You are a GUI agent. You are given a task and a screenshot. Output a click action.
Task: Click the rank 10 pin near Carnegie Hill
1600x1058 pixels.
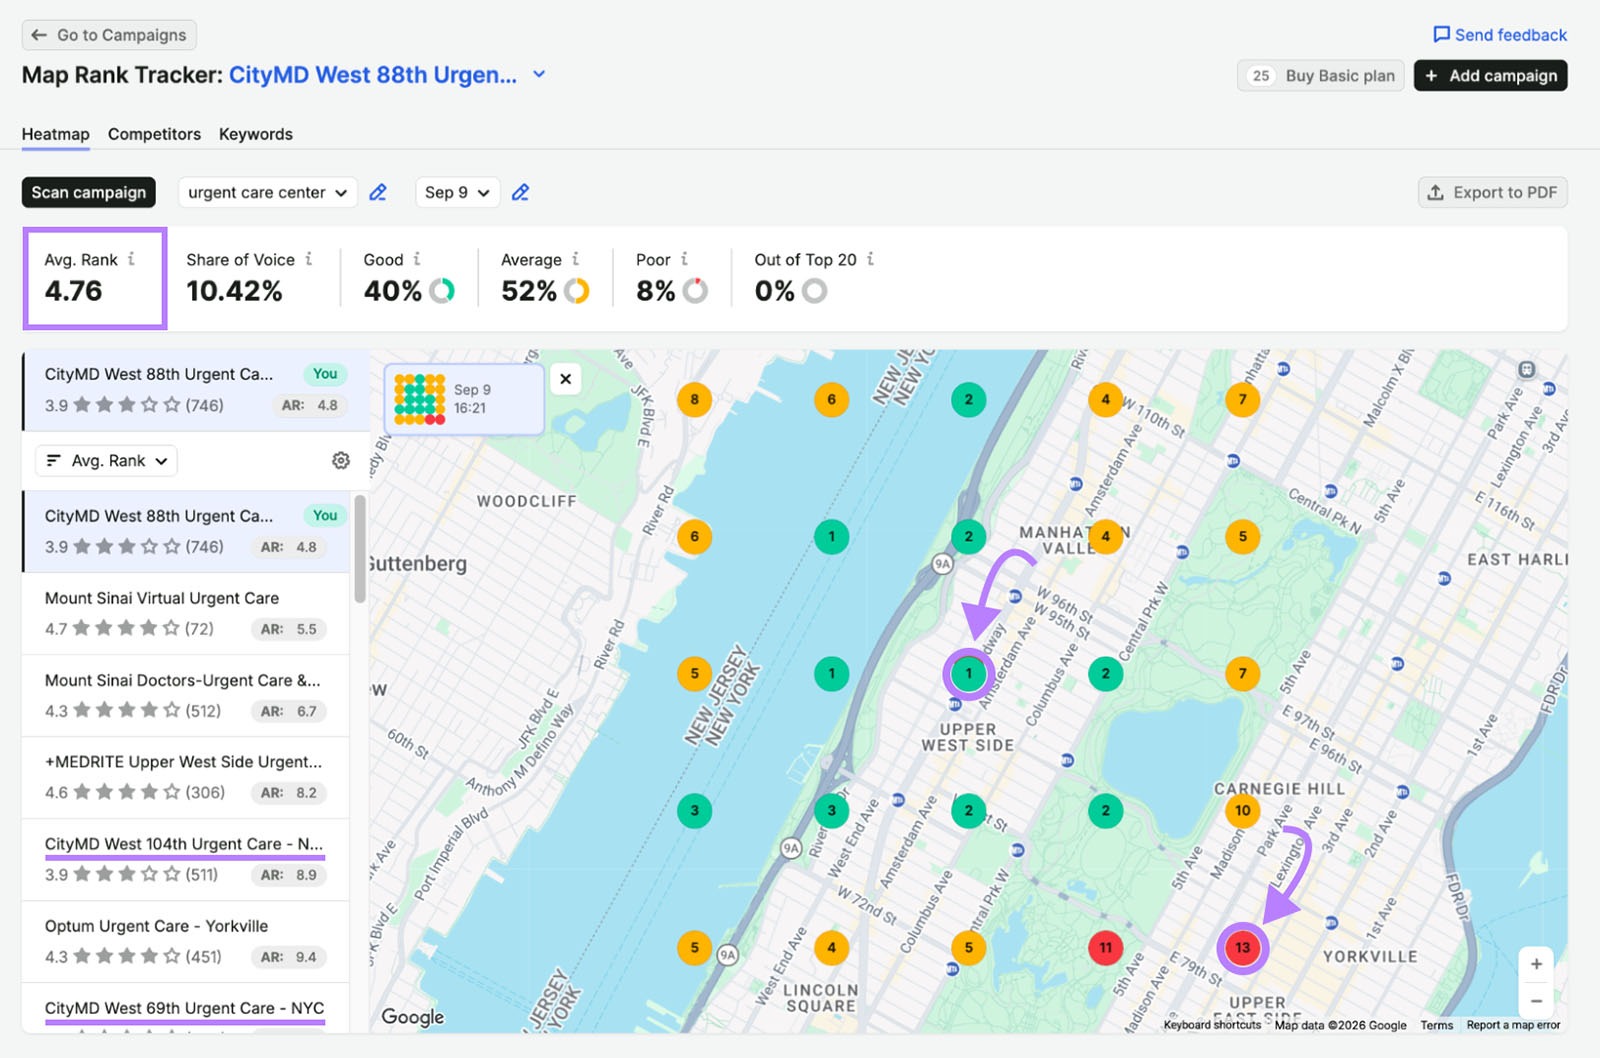pos(1243,811)
